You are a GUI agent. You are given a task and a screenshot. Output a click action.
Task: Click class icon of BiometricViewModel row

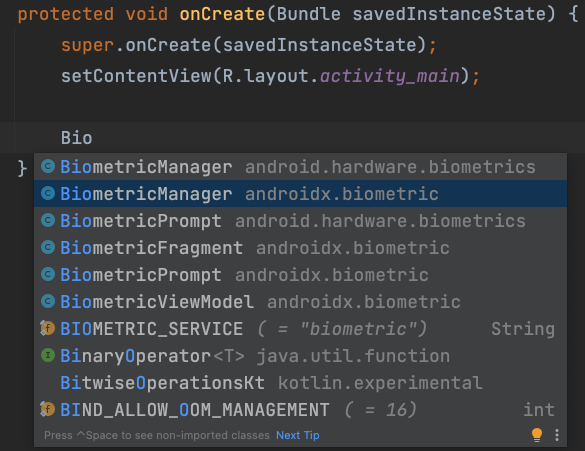pyautogui.click(x=48, y=301)
